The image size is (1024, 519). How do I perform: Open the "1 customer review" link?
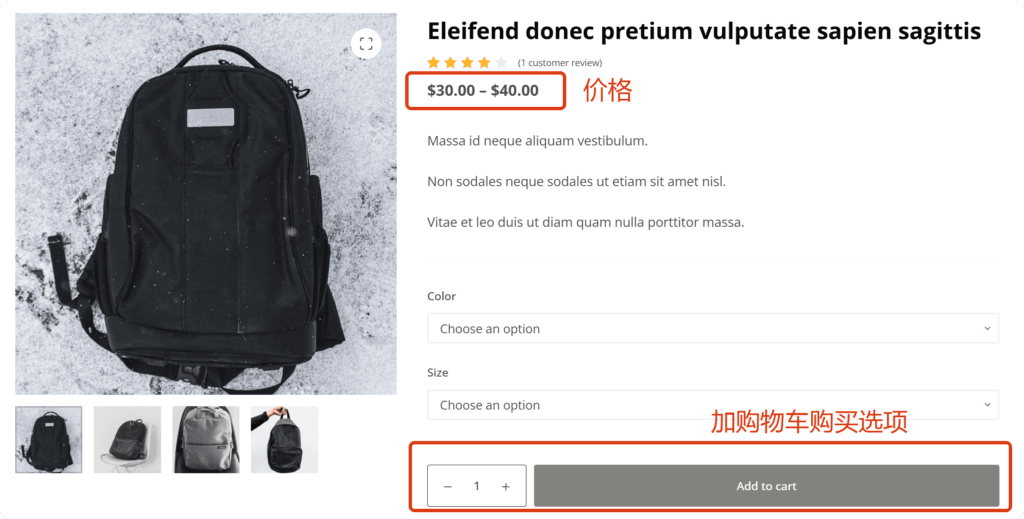(560, 63)
